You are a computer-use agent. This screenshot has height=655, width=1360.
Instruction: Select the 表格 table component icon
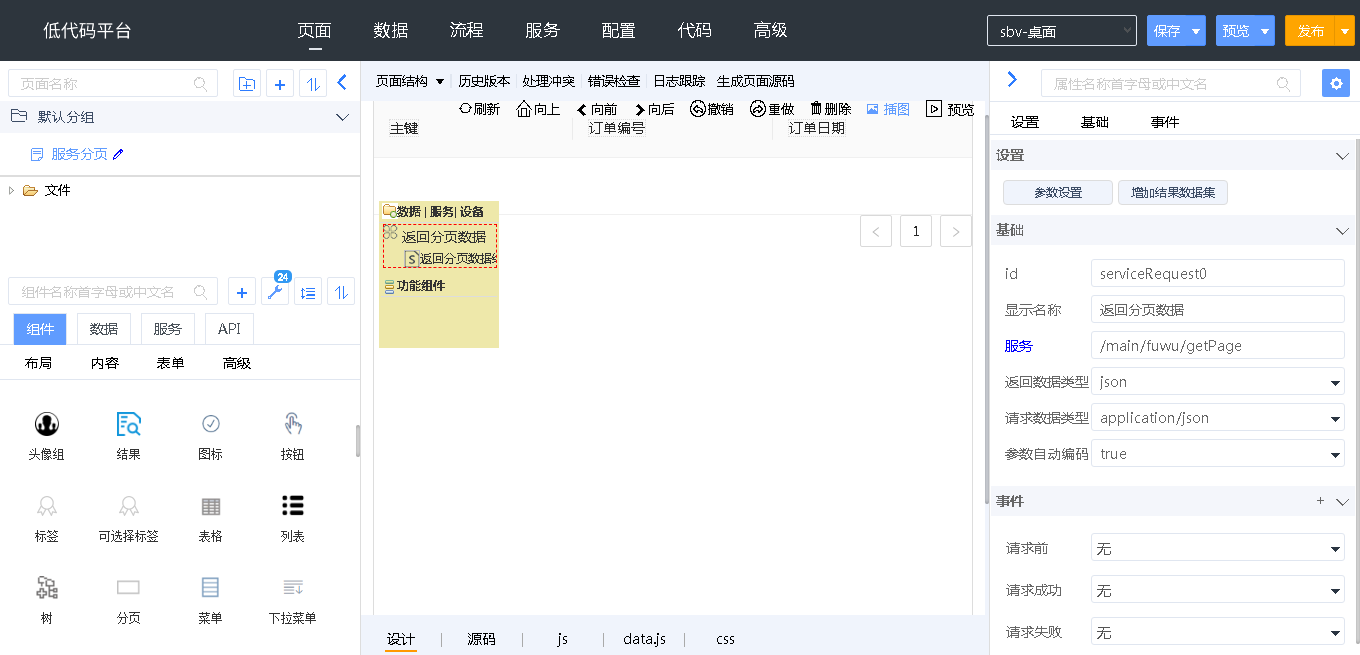point(210,506)
